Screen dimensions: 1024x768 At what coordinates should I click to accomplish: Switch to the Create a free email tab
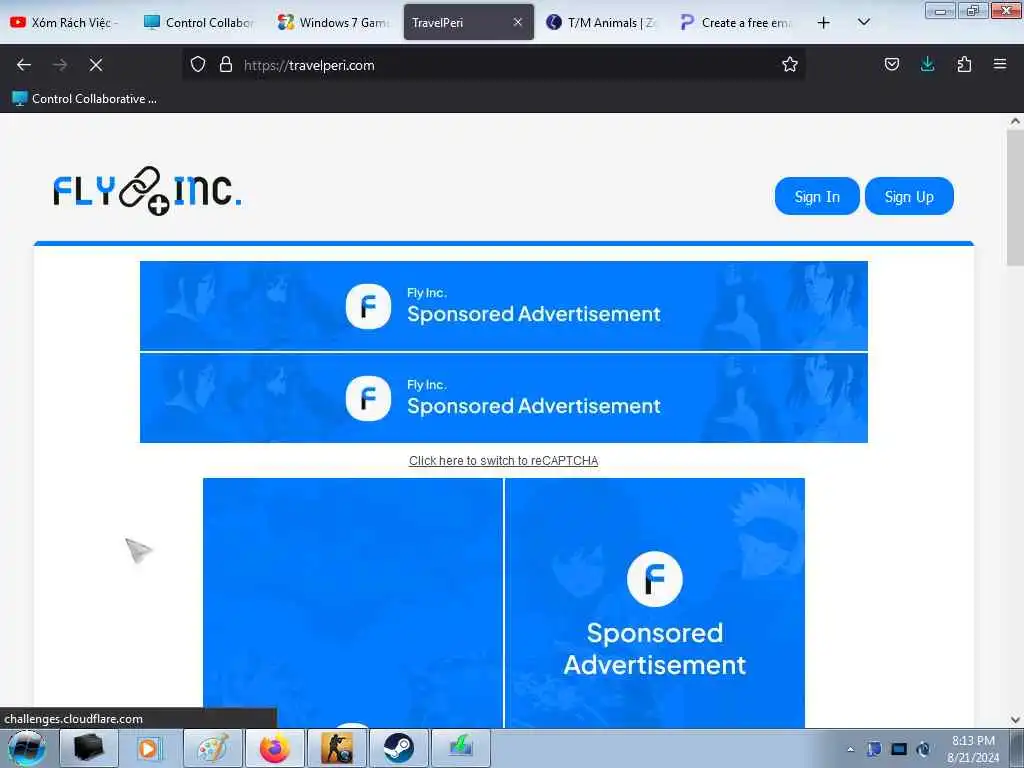pos(737,22)
